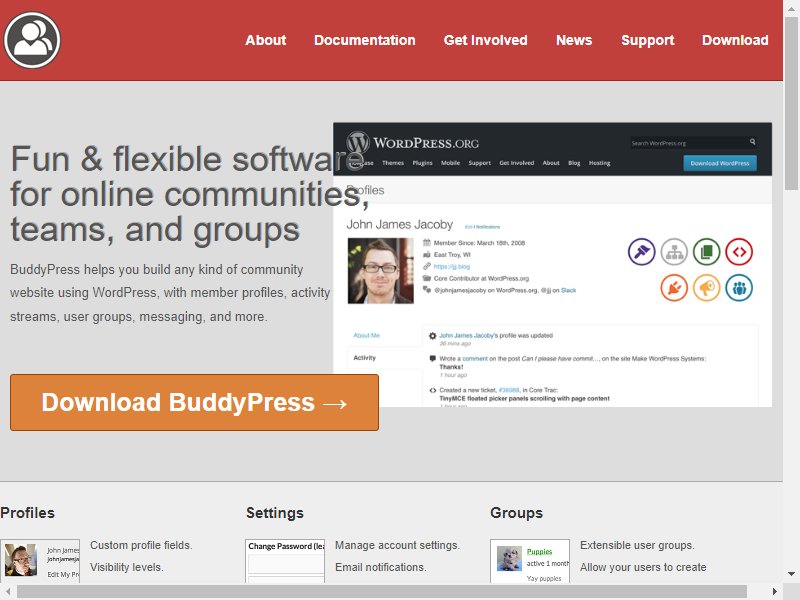Click the blue Download WordPress button
Screen dimensions: 800x600
pos(720,163)
